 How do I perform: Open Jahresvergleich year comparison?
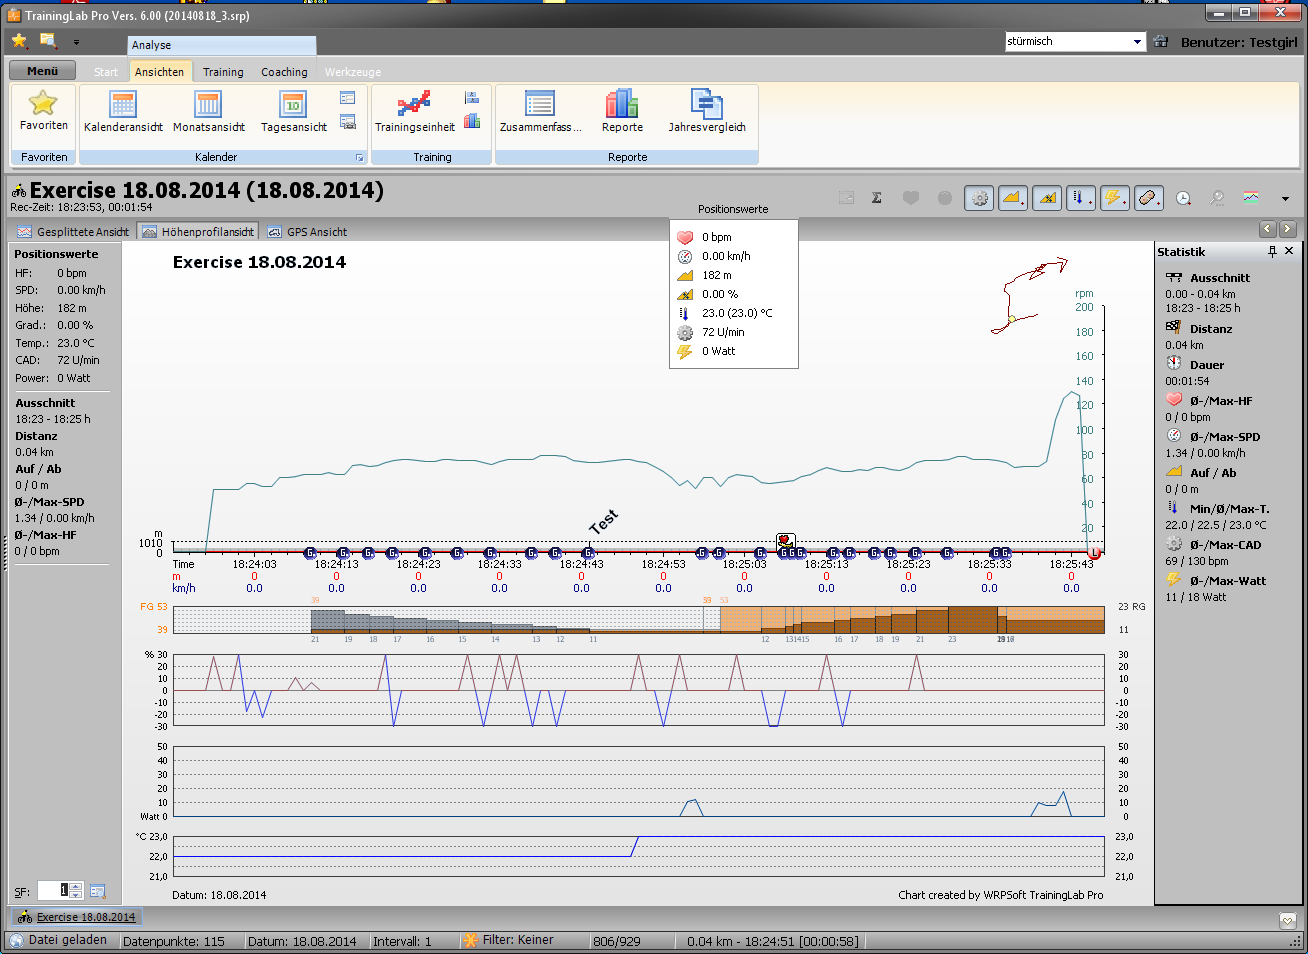[707, 111]
